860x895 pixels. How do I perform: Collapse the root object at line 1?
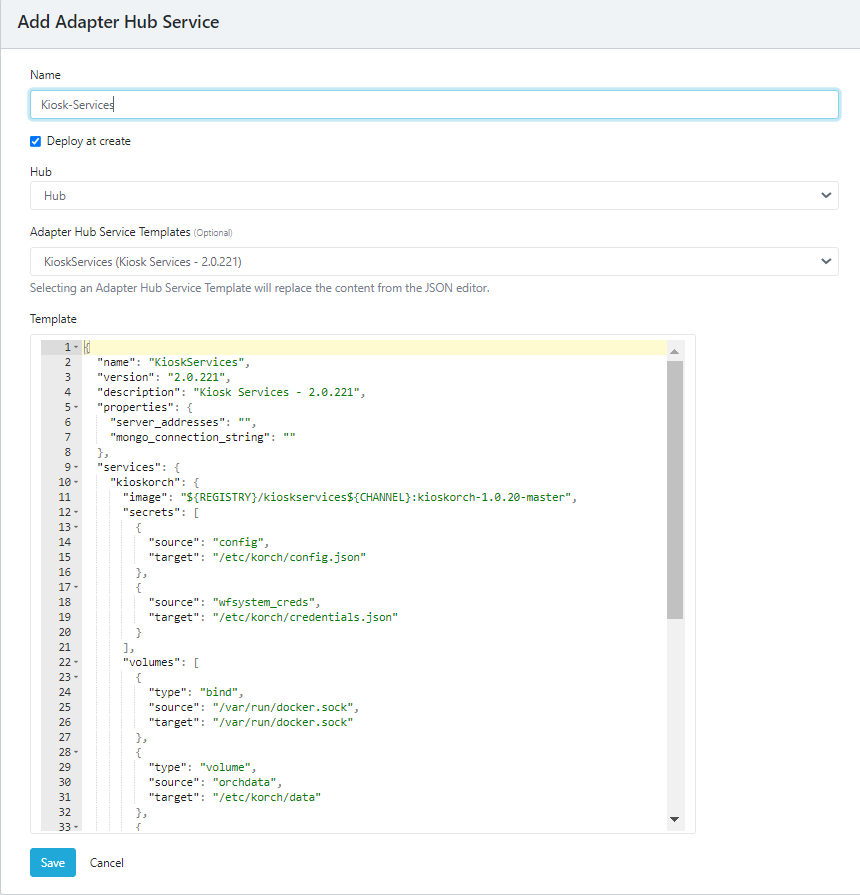click(x=76, y=347)
